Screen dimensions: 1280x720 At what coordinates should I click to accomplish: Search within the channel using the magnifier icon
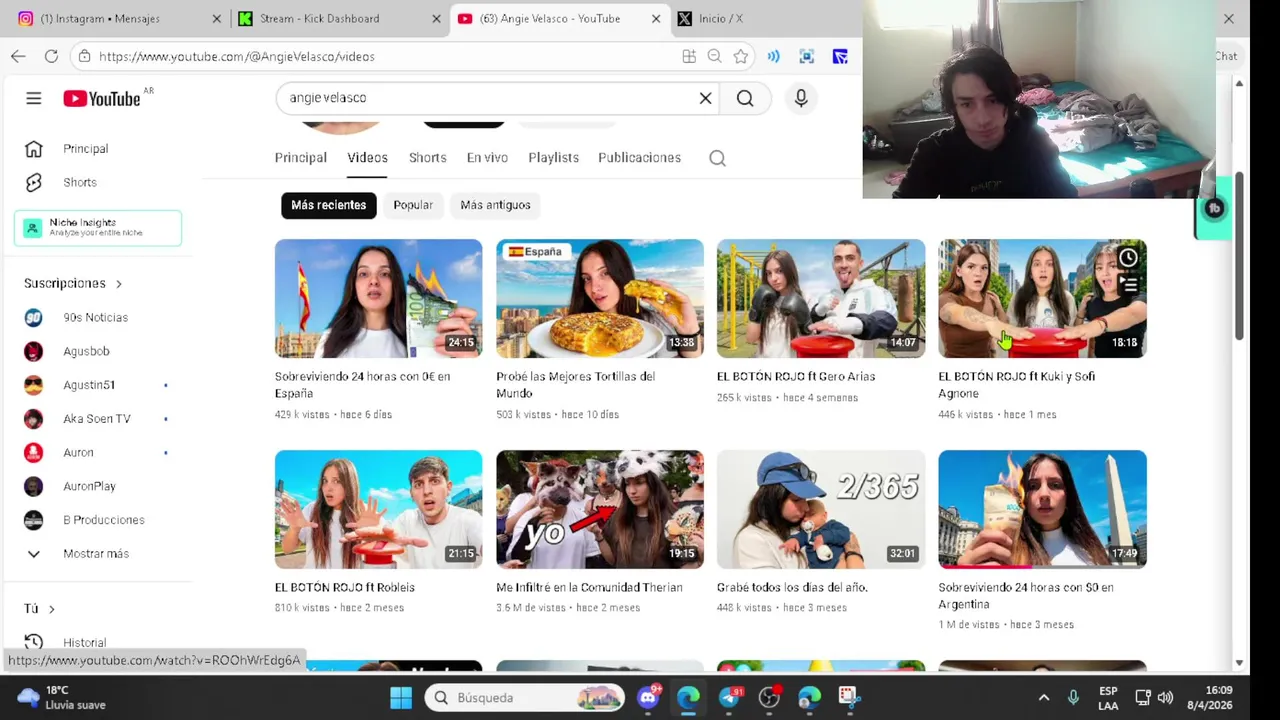(x=717, y=158)
